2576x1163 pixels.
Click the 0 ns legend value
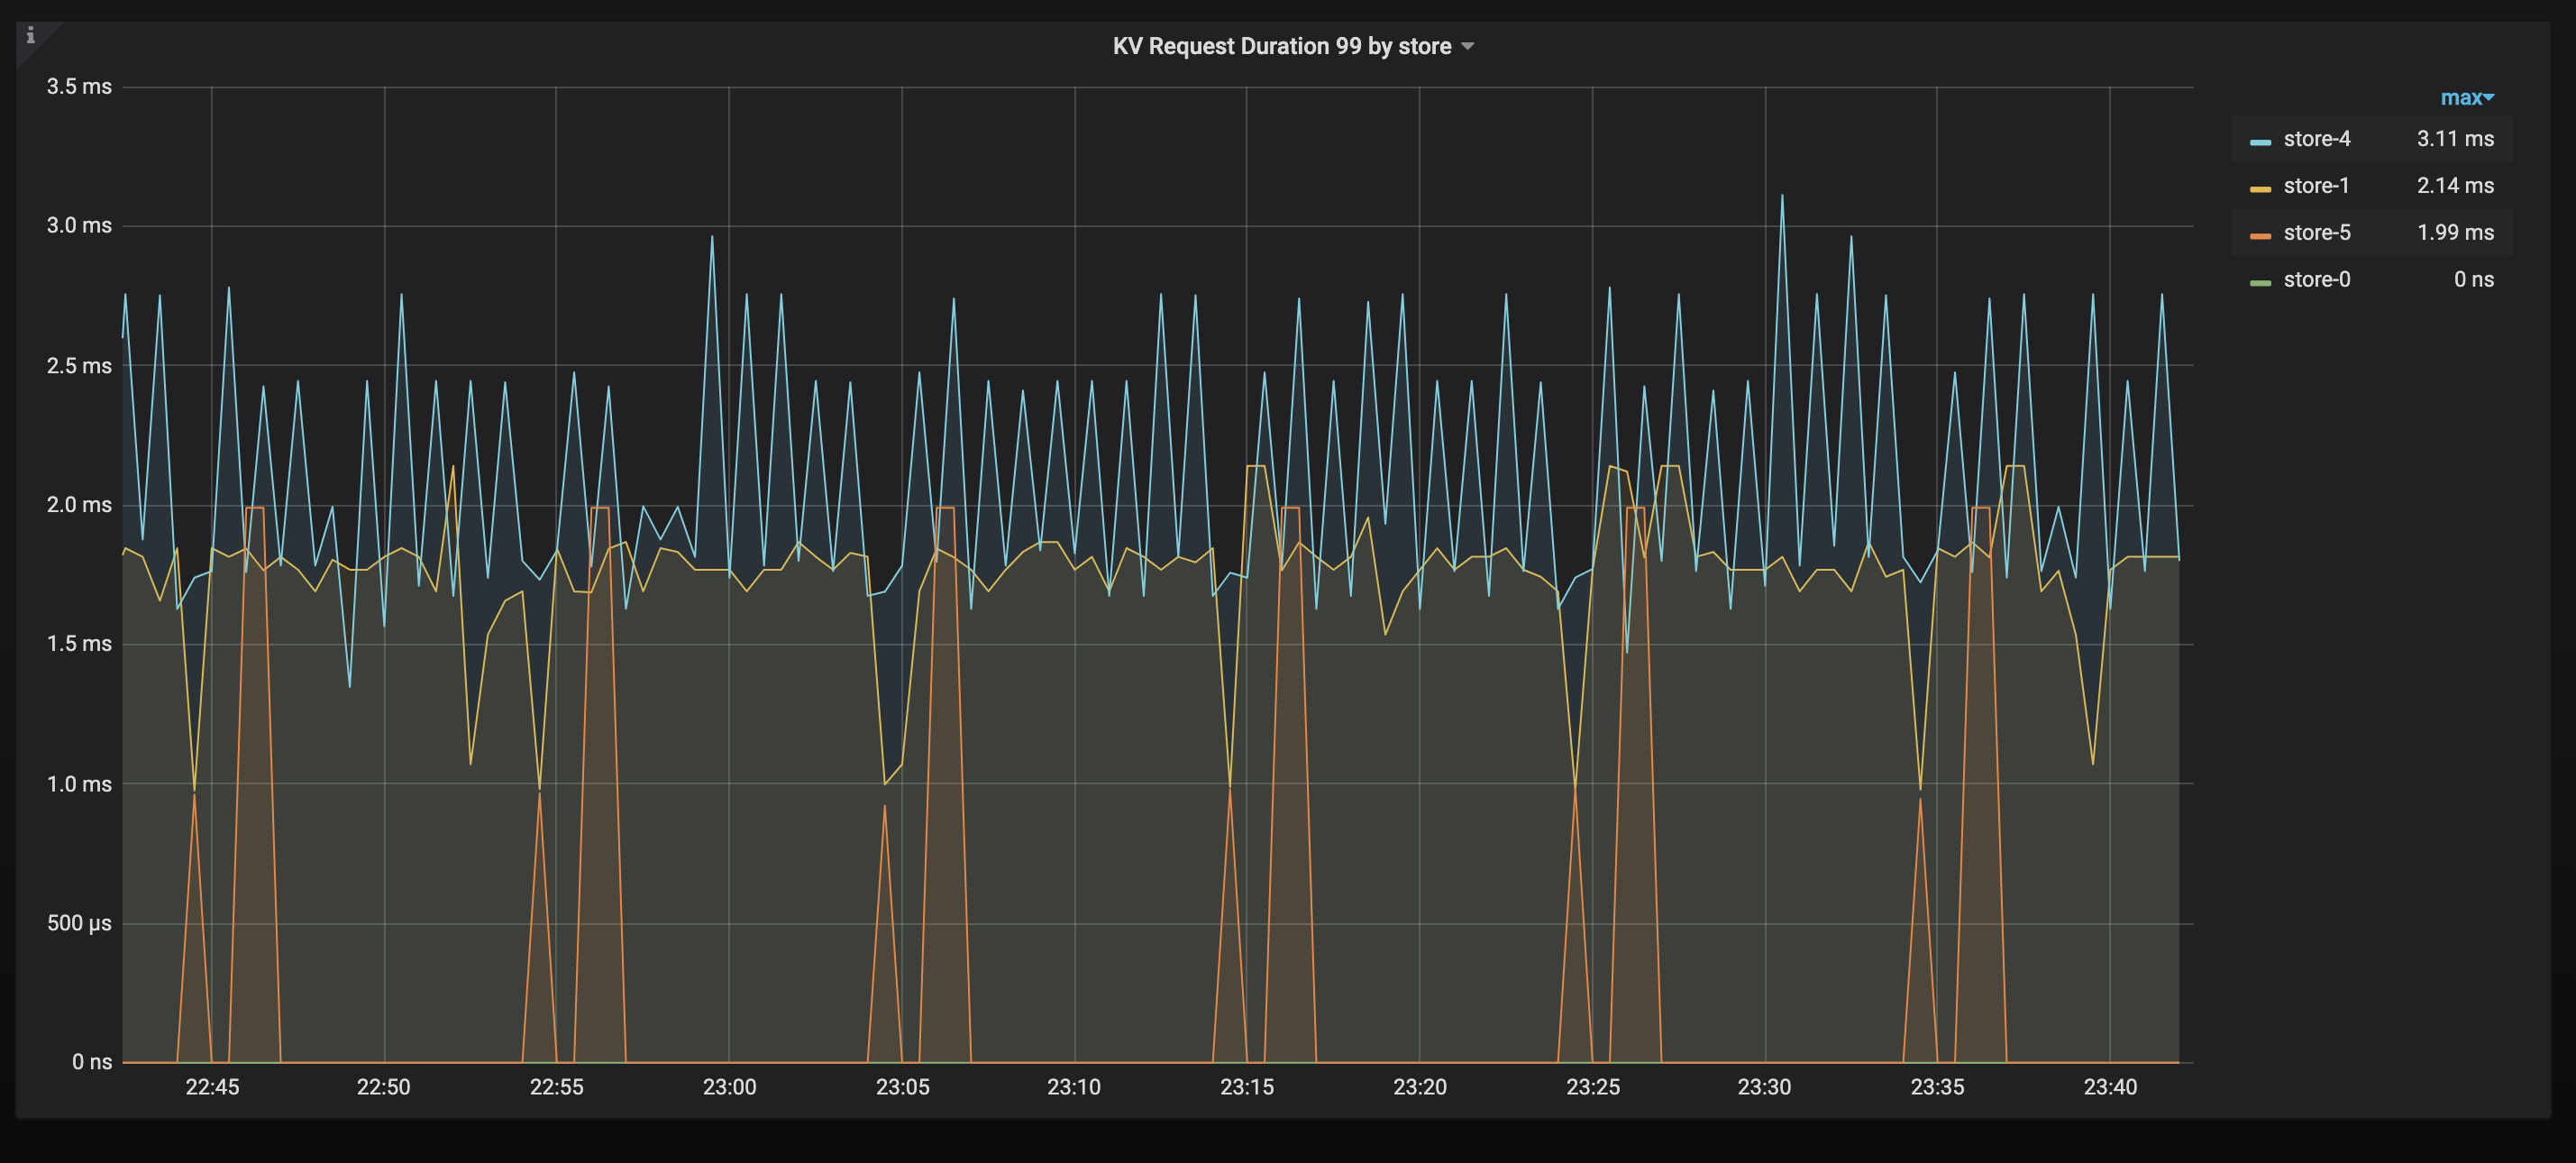pyautogui.click(x=2472, y=280)
